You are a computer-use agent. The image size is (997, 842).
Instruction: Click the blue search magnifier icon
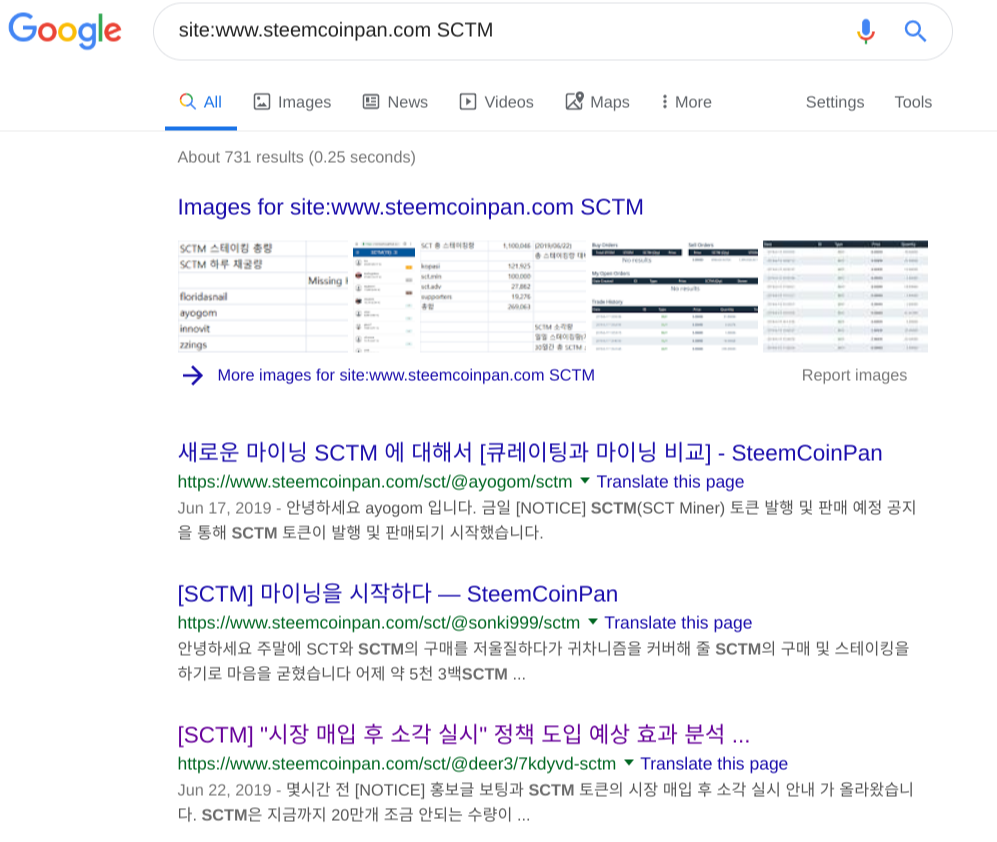pyautogui.click(x=915, y=31)
